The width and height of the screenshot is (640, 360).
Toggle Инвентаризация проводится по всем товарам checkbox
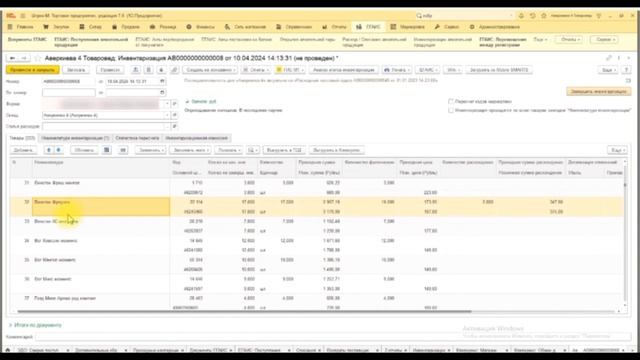tap(451, 111)
